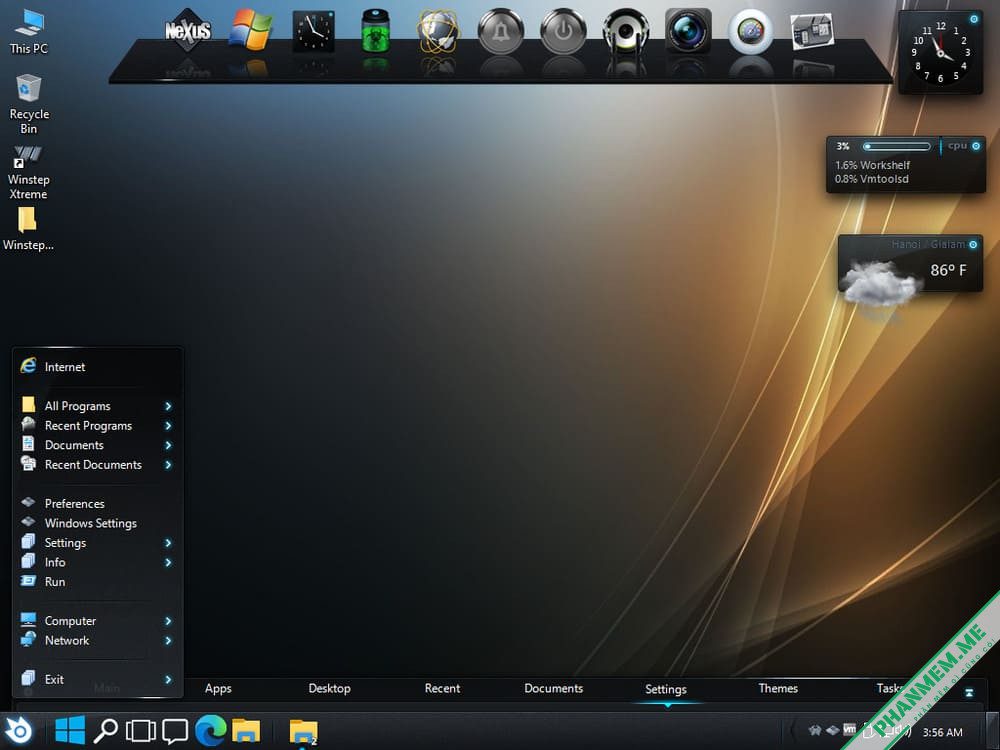Expand the Settings submenu arrow in the menu
The height and width of the screenshot is (750, 1000).
168,543
